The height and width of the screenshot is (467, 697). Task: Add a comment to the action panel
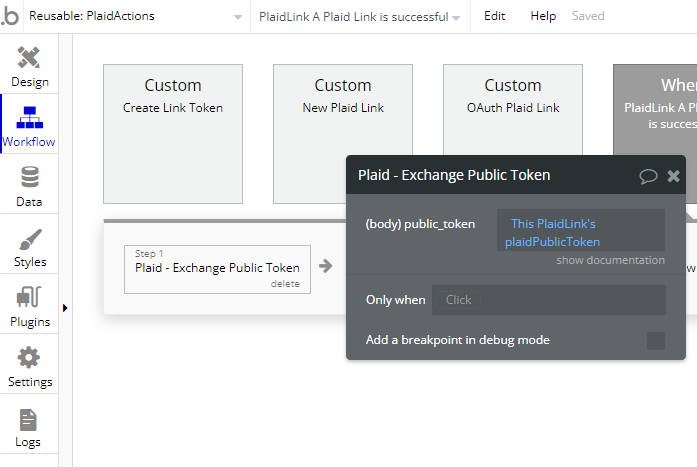(x=648, y=176)
